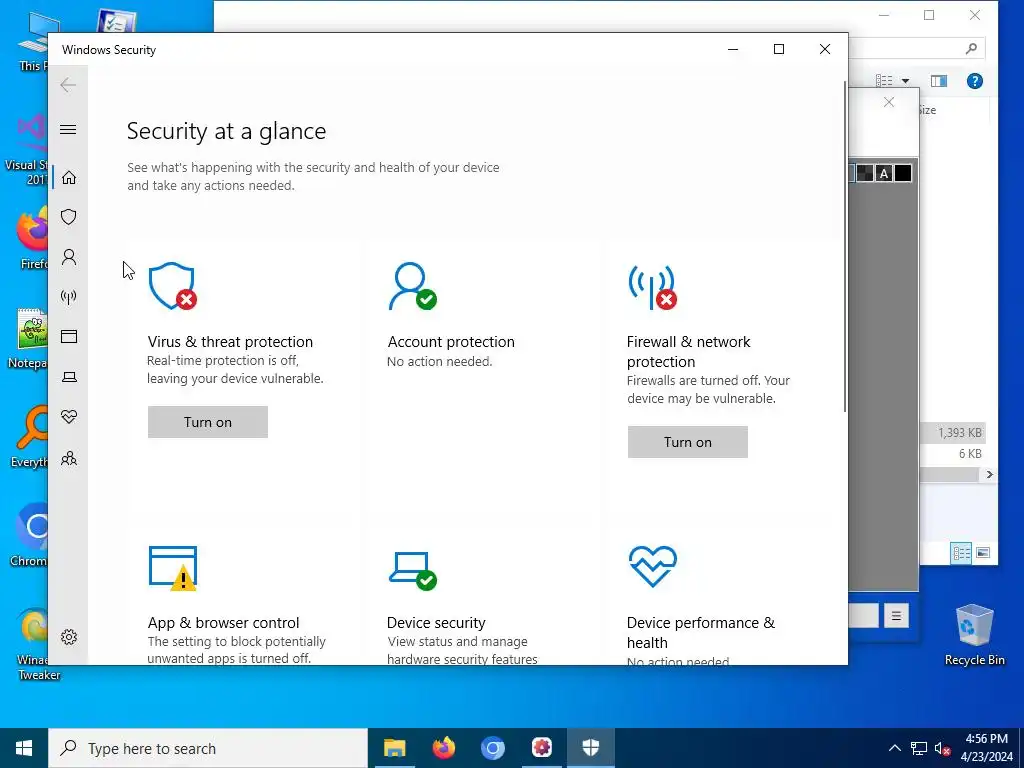Click the Virus & threat protection shield tile icon
The width and height of the screenshot is (1024, 768).
click(172, 286)
